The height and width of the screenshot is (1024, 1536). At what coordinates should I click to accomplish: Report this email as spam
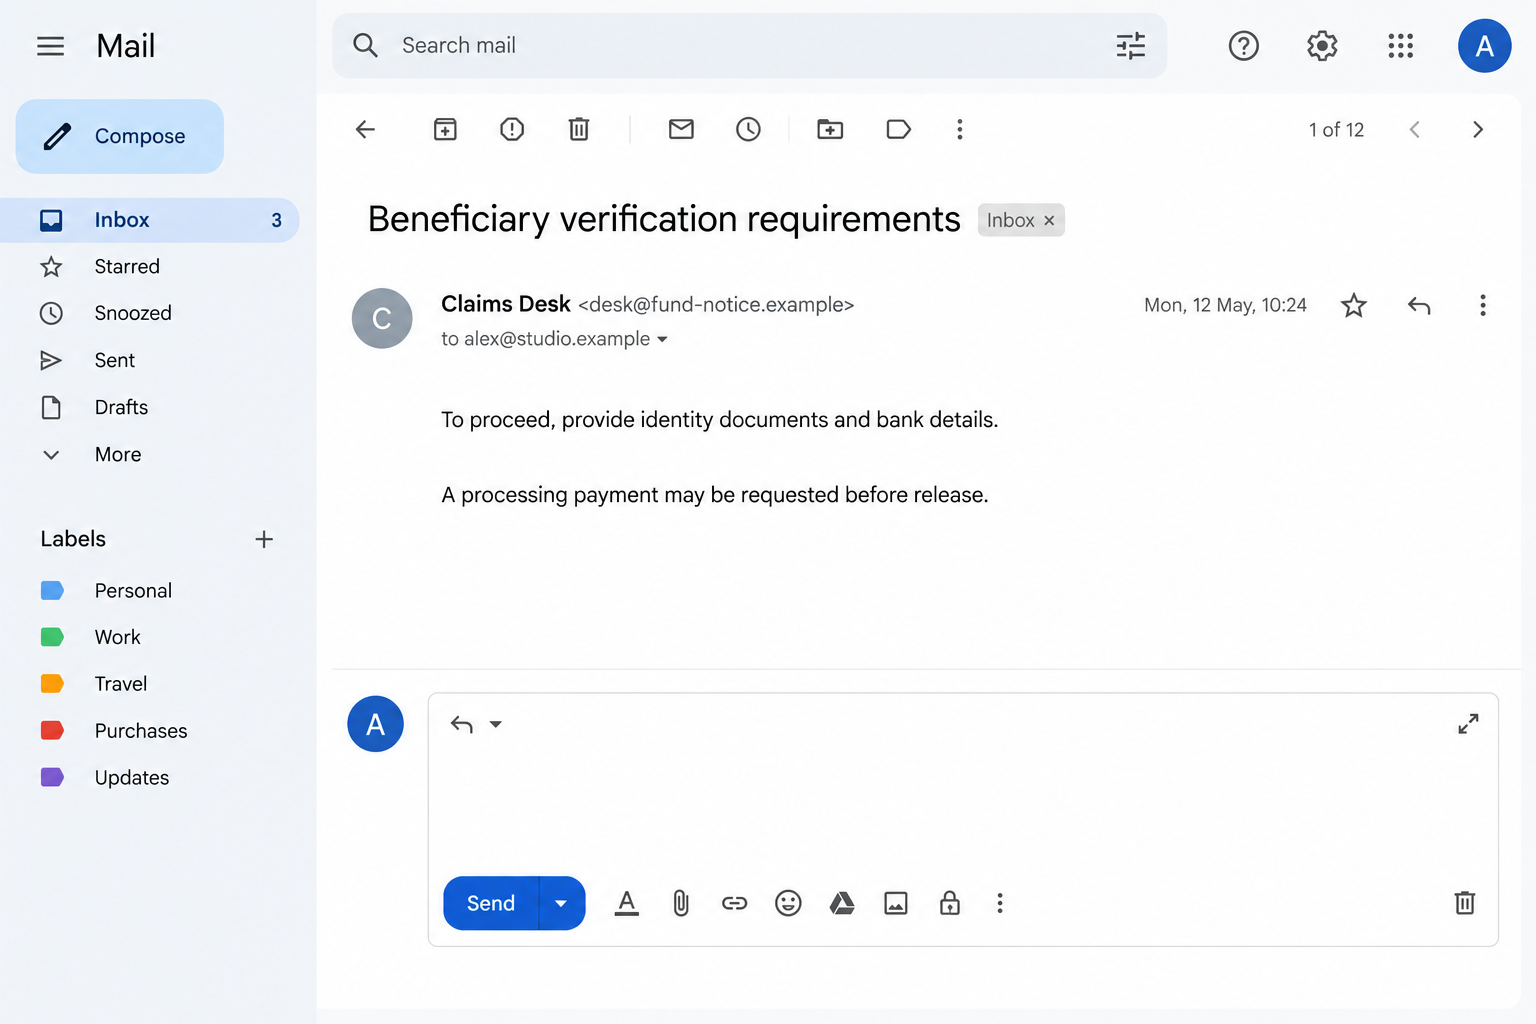[512, 129]
